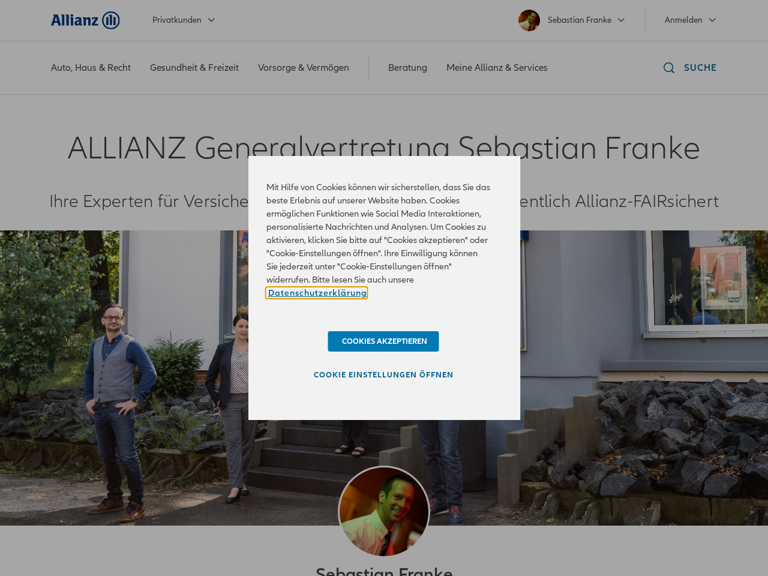The width and height of the screenshot is (768, 576).
Task: Open Cookie Einstellungen öffnen link
Action: 383,375
